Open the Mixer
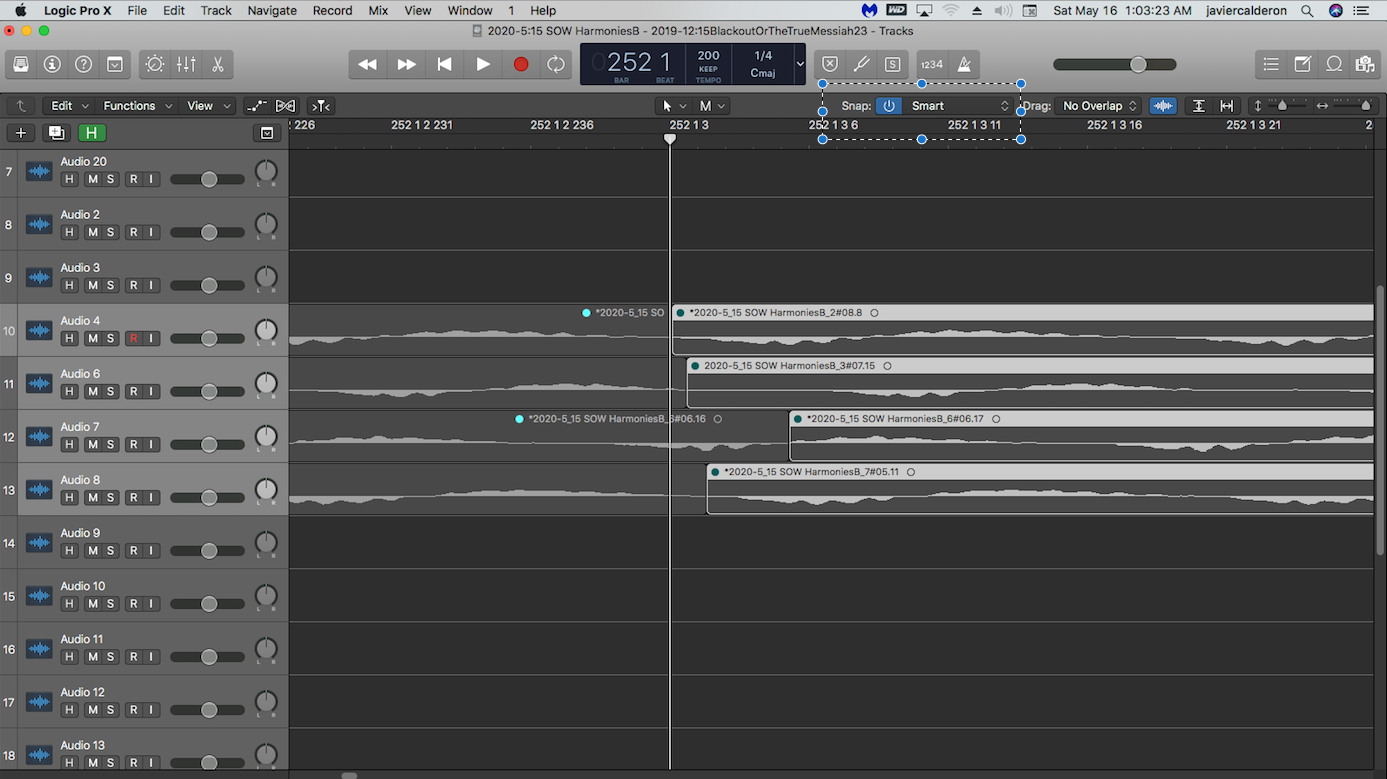The width and height of the screenshot is (1387, 779). pyautogui.click(x=186, y=64)
